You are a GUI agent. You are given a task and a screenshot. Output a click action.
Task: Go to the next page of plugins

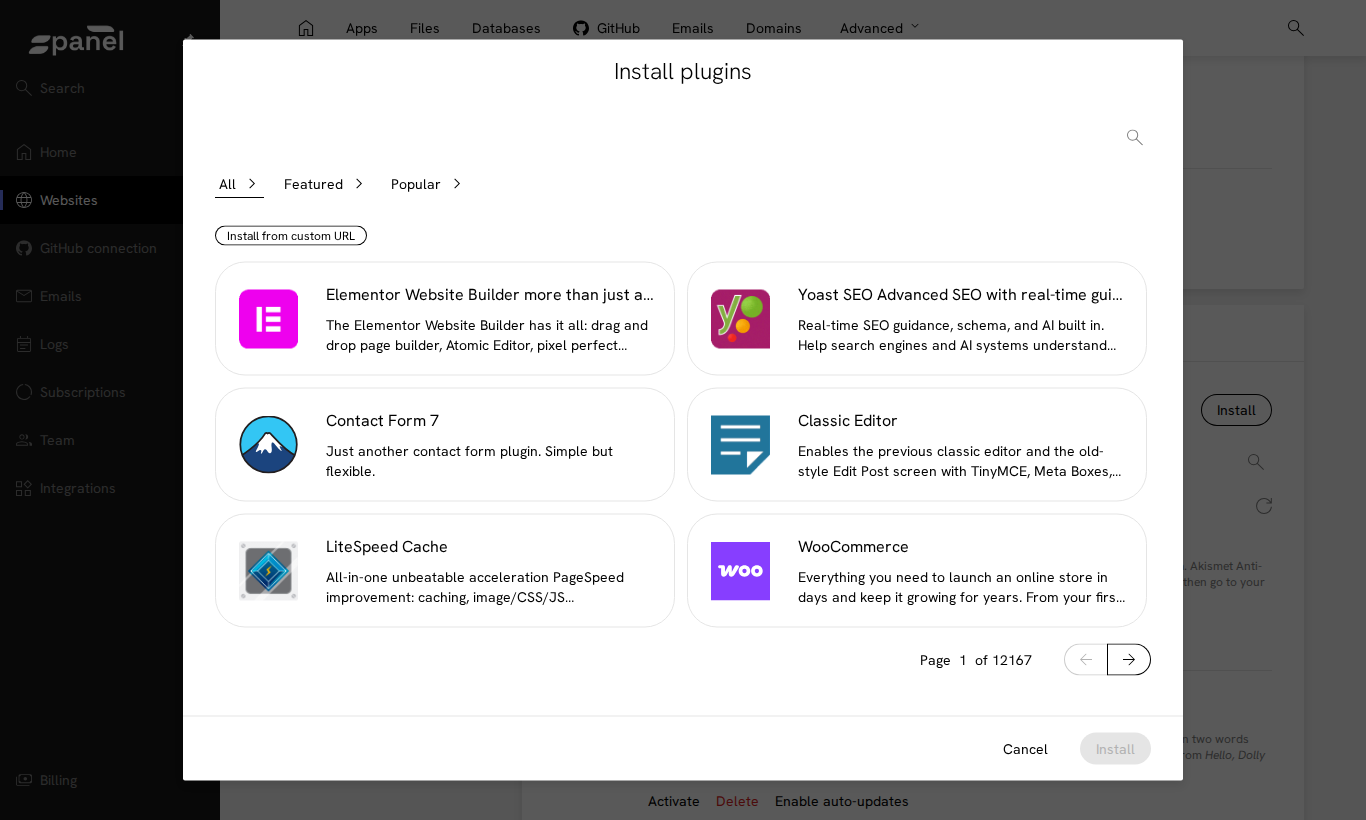tap(1129, 659)
